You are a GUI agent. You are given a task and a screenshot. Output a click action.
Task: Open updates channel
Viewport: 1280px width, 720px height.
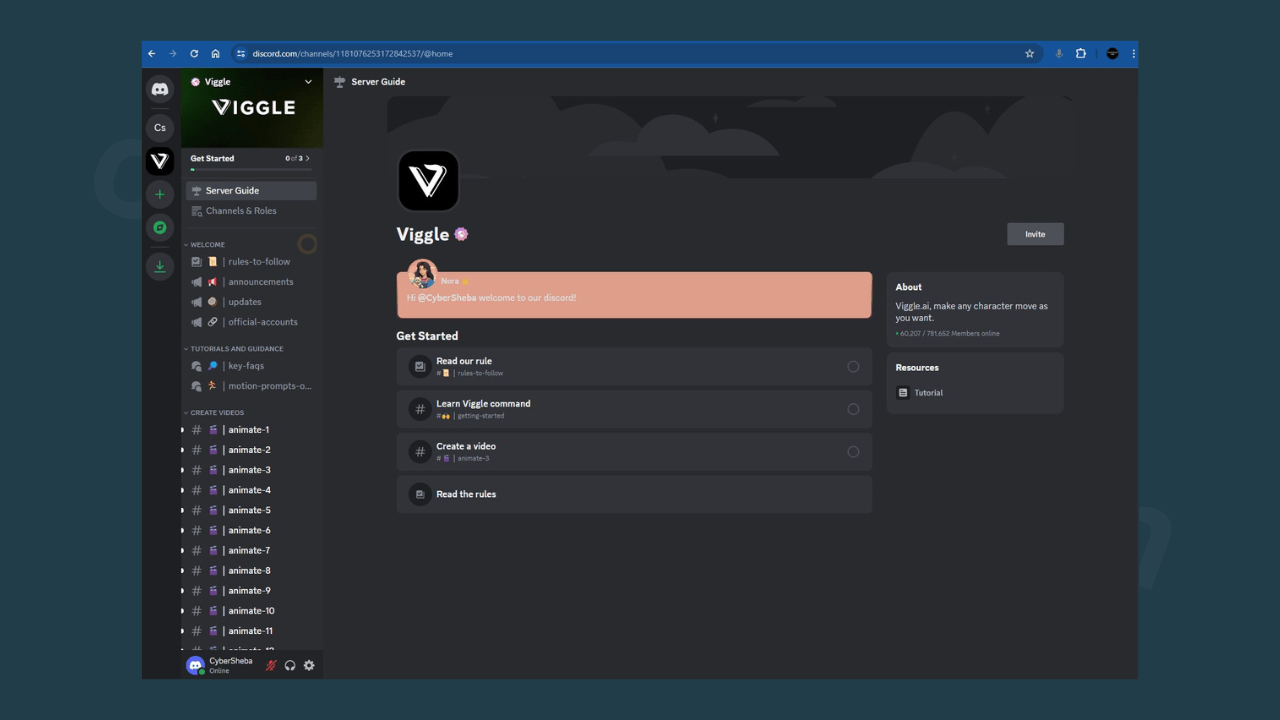pyautogui.click(x=251, y=302)
